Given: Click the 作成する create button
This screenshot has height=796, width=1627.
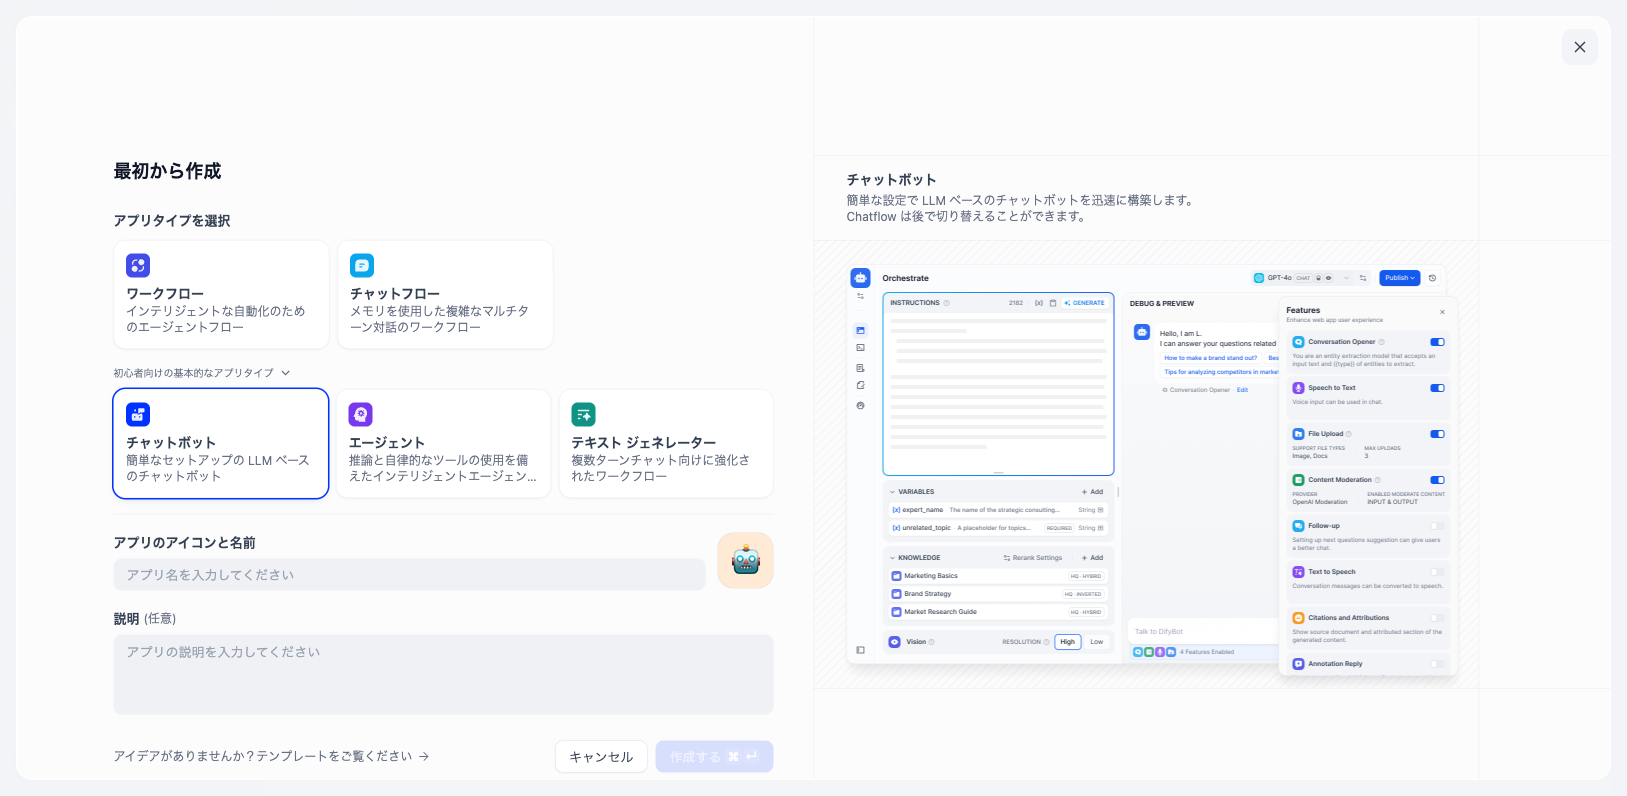Looking at the screenshot, I should pos(714,757).
